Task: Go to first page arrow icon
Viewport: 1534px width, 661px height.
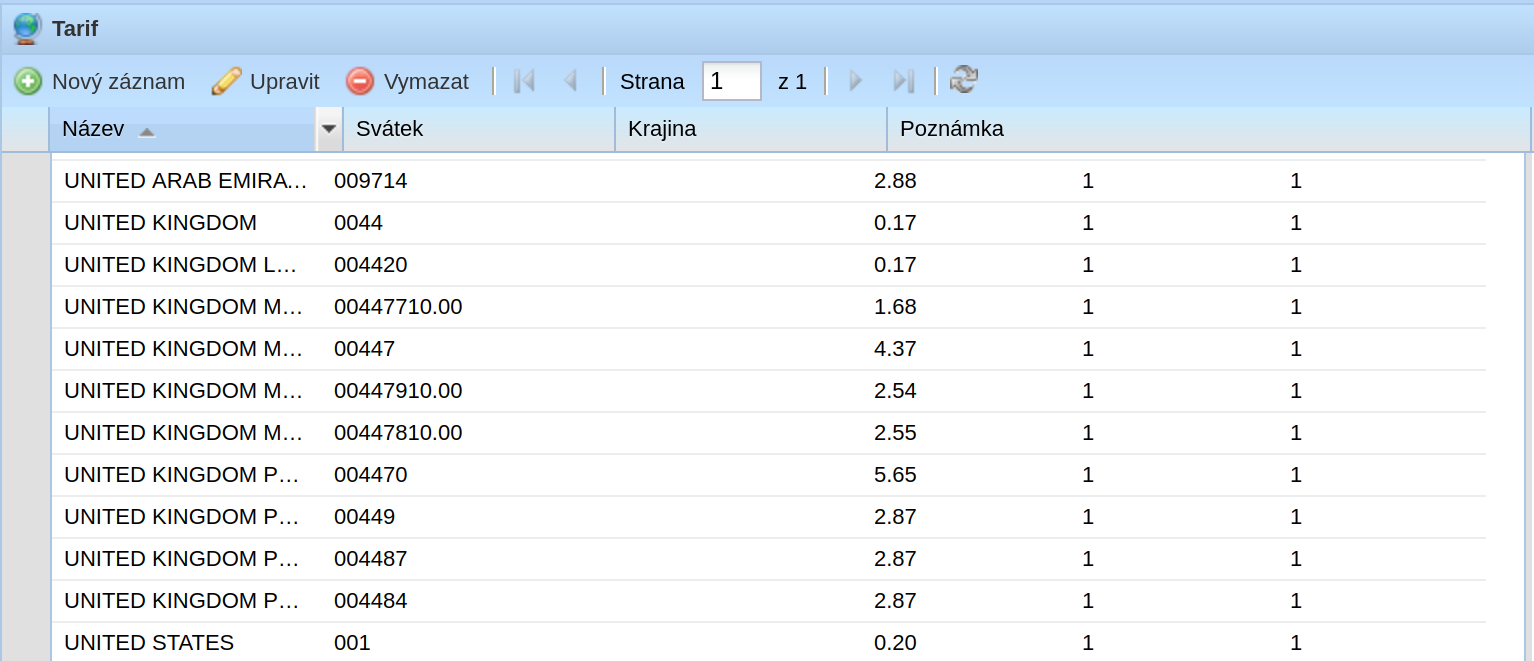Action: 524,81
